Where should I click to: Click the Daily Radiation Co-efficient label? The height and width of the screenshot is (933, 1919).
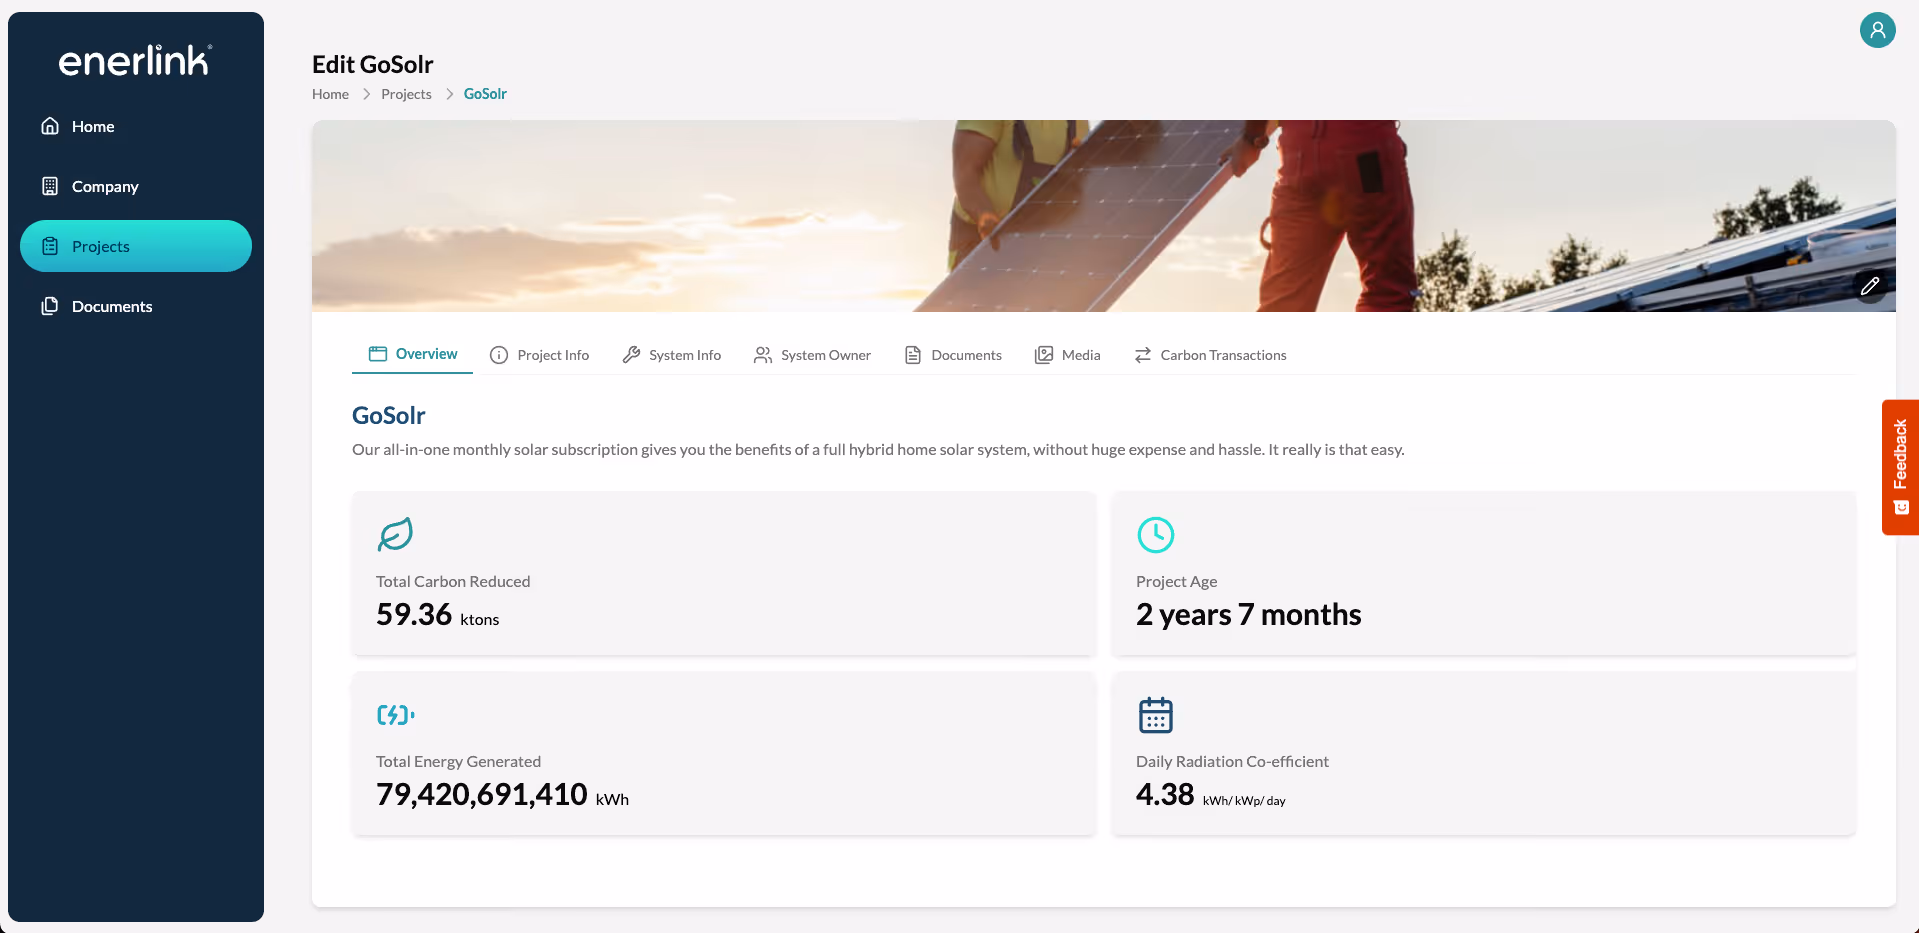(1232, 761)
